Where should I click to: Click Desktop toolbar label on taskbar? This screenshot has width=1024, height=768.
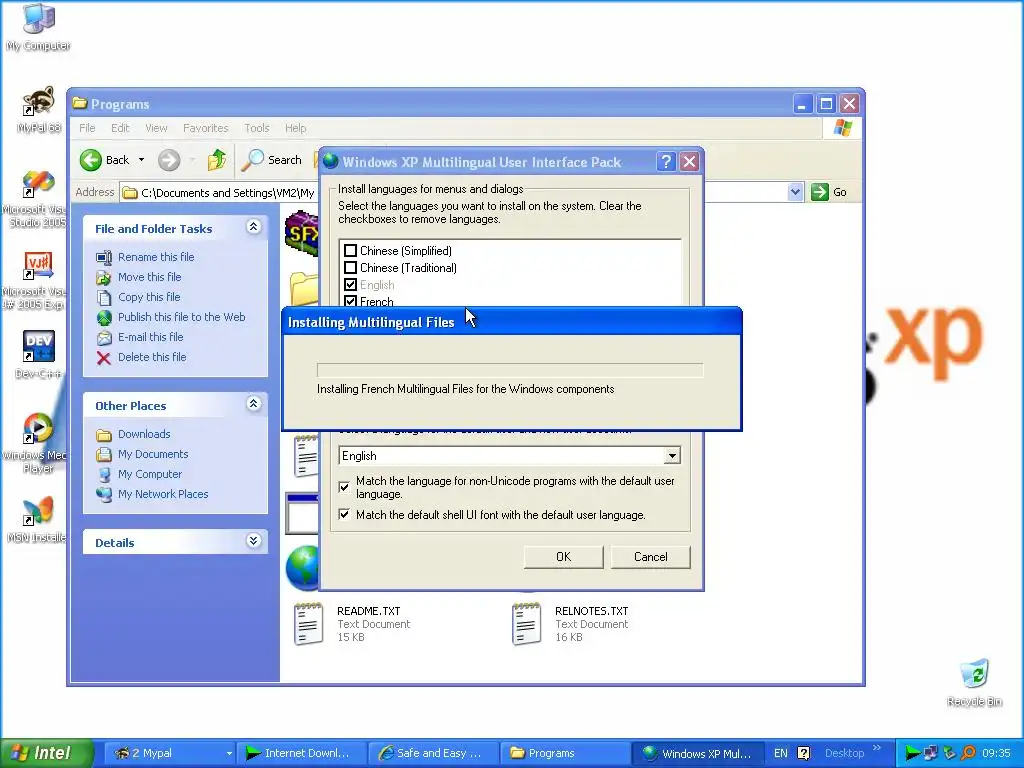tap(844, 754)
